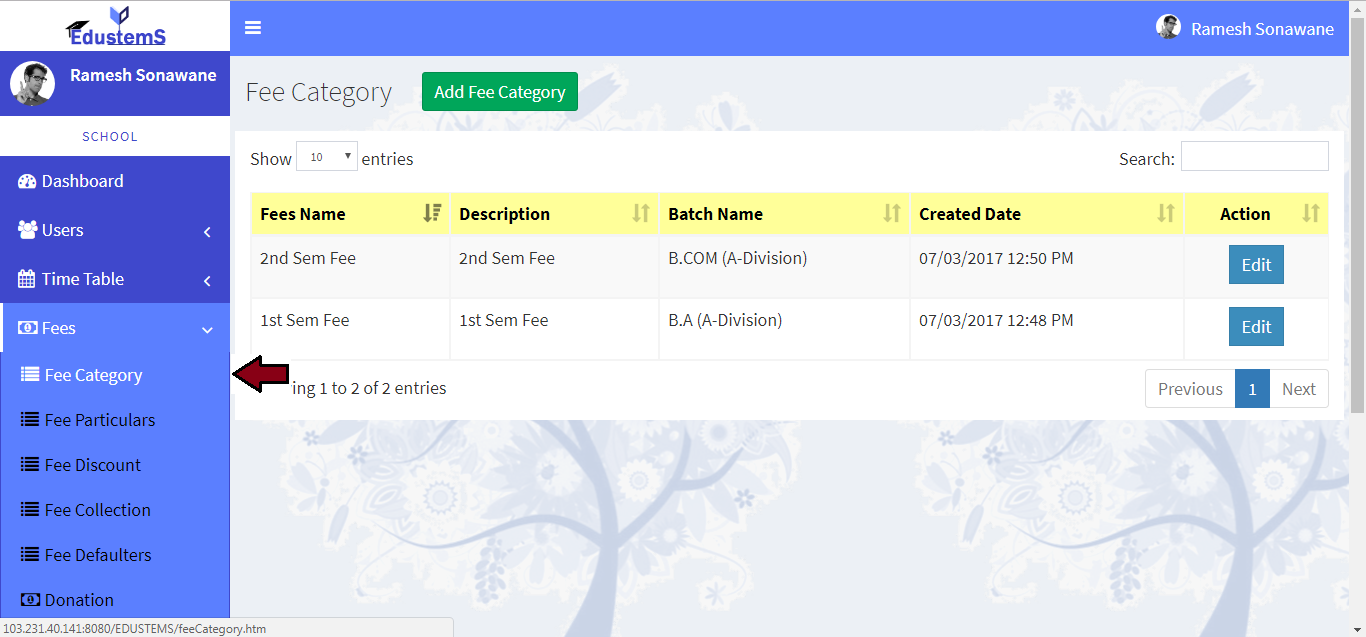Click the Time Table calendar icon
This screenshot has width=1366, height=637.
(x=27, y=279)
